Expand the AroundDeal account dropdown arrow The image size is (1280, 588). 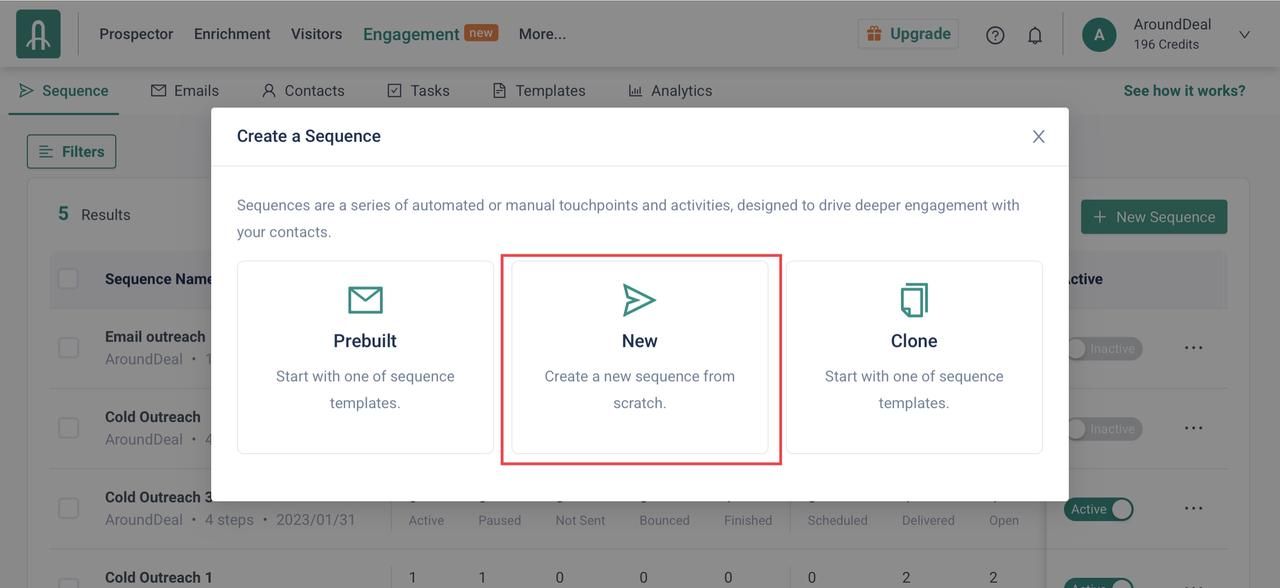click(1244, 35)
